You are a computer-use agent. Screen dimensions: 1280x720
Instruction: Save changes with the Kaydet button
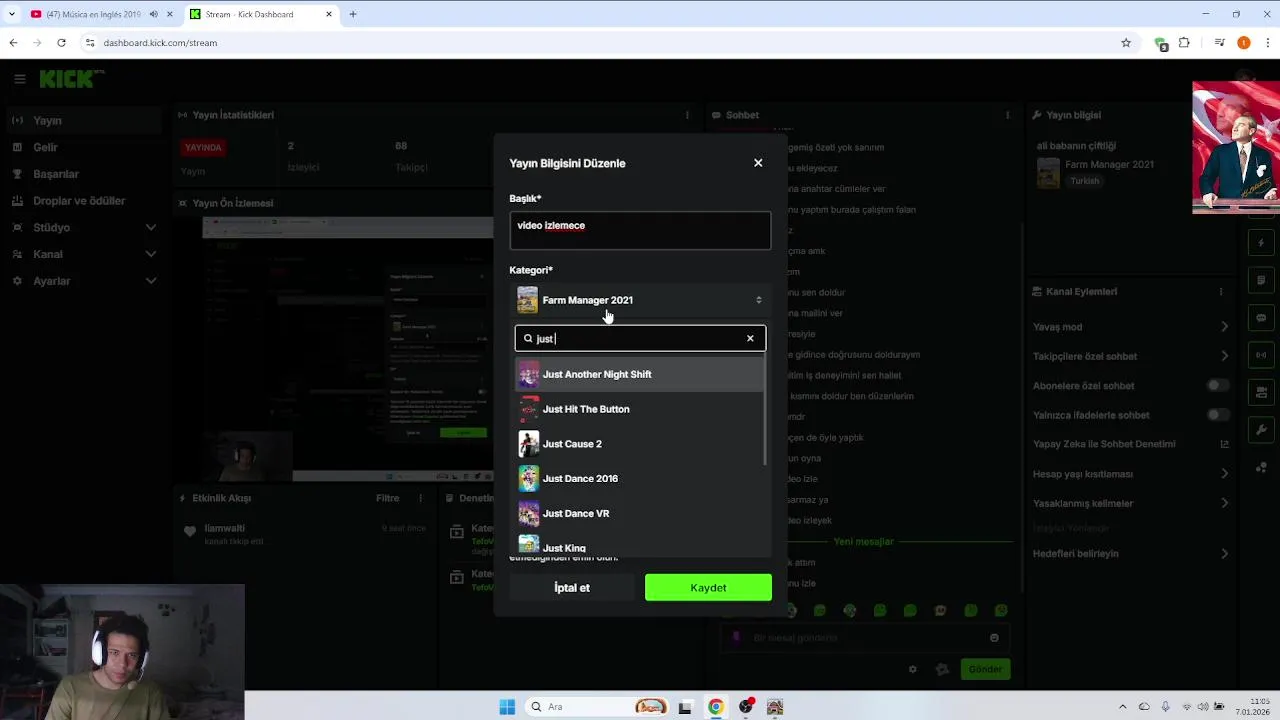[x=708, y=588]
